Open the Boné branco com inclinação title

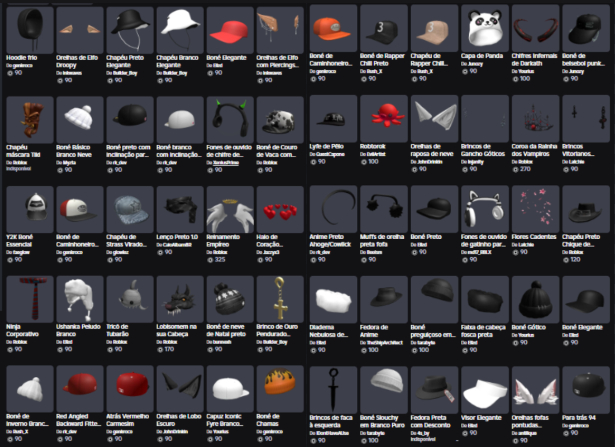pos(179,151)
